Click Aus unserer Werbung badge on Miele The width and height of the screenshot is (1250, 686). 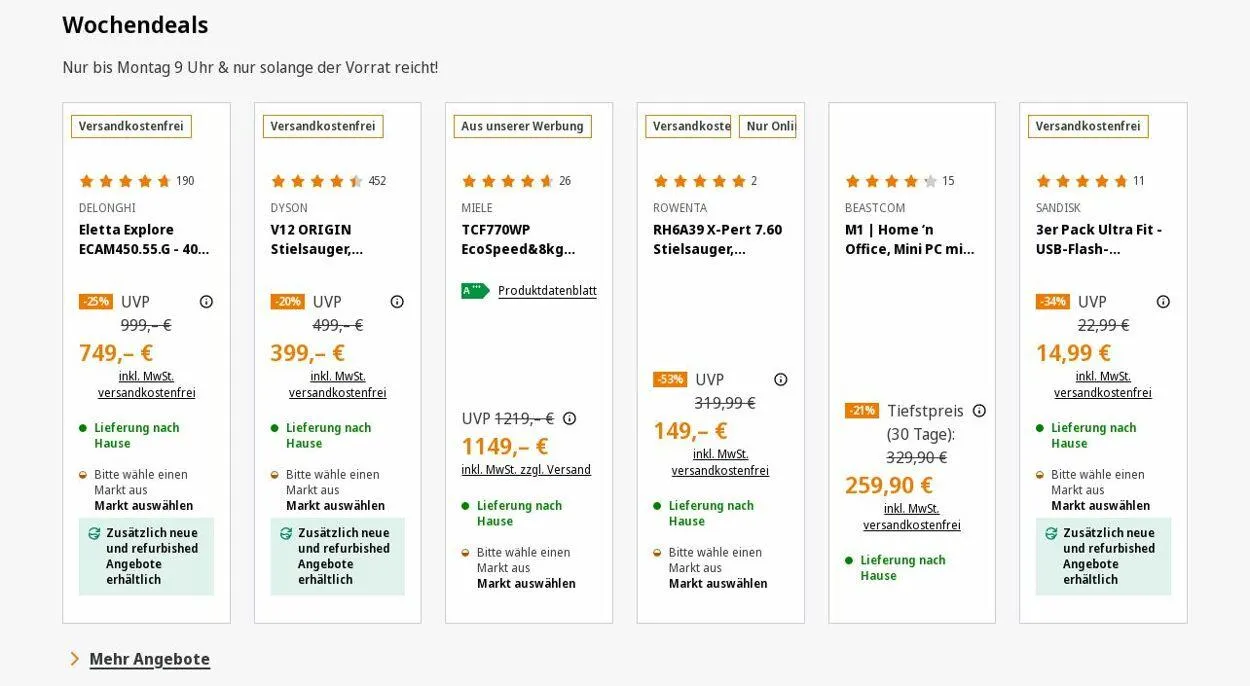tap(522, 127)
